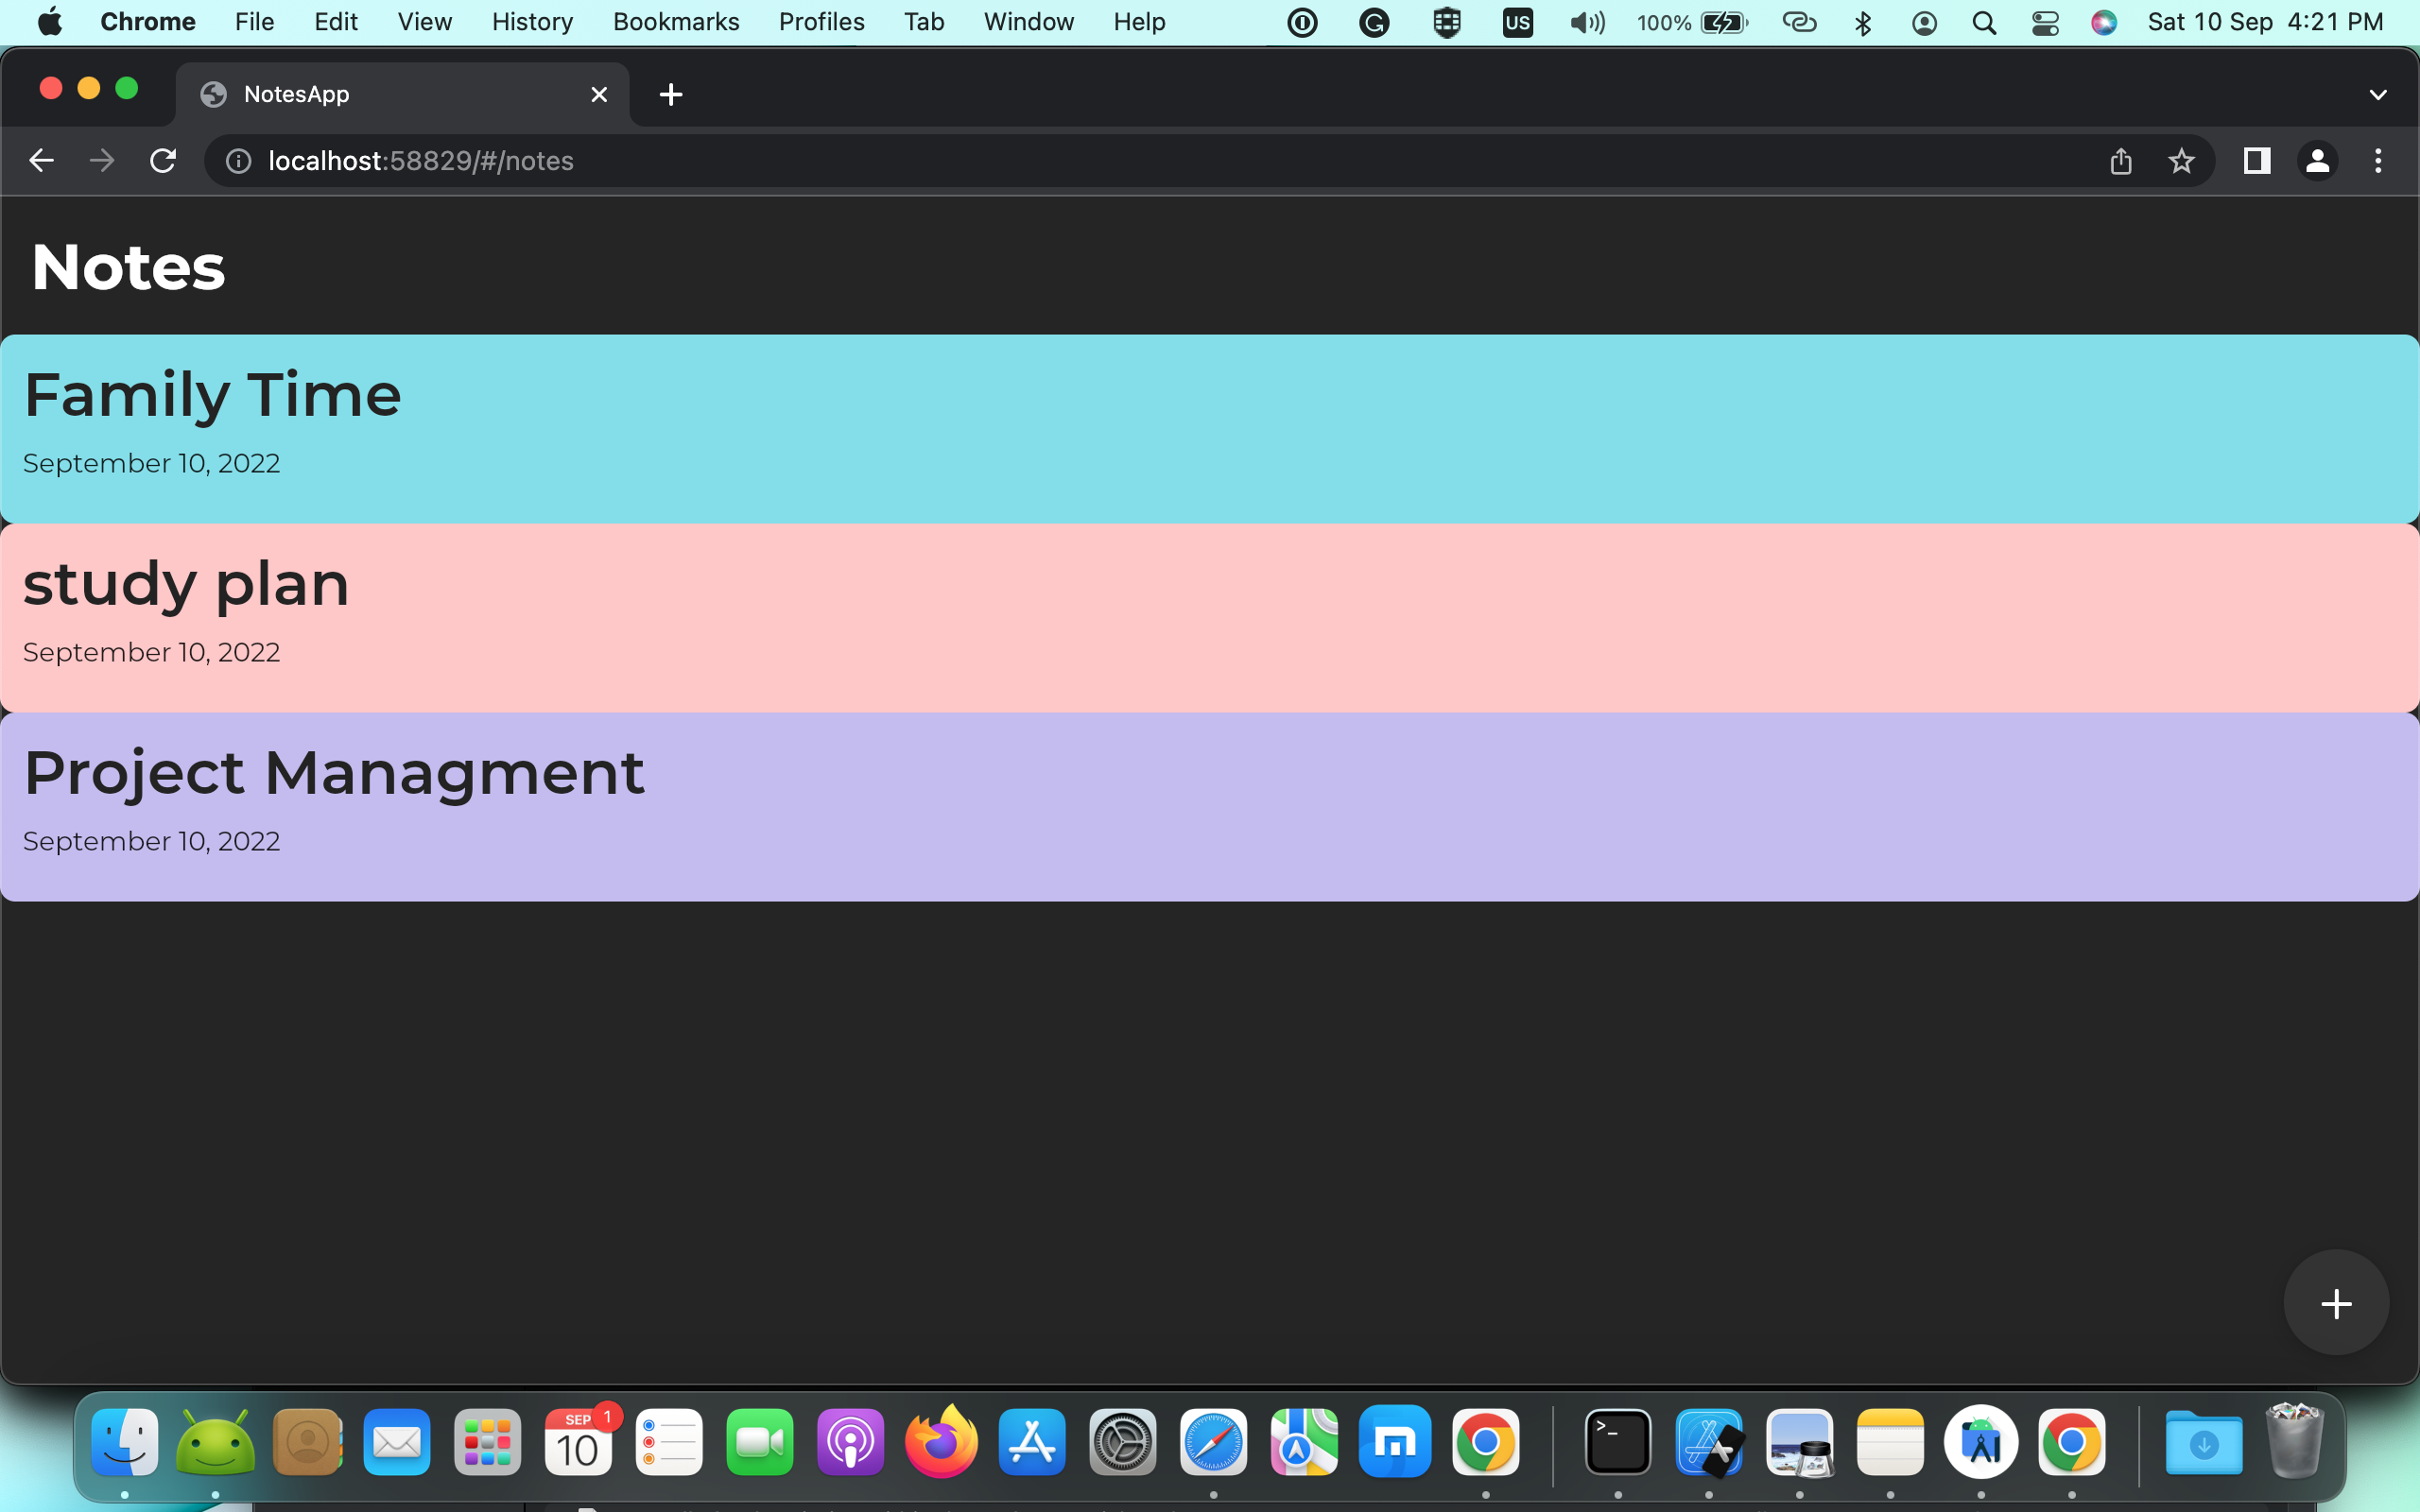Click the share page icon

pos(2120,161)
